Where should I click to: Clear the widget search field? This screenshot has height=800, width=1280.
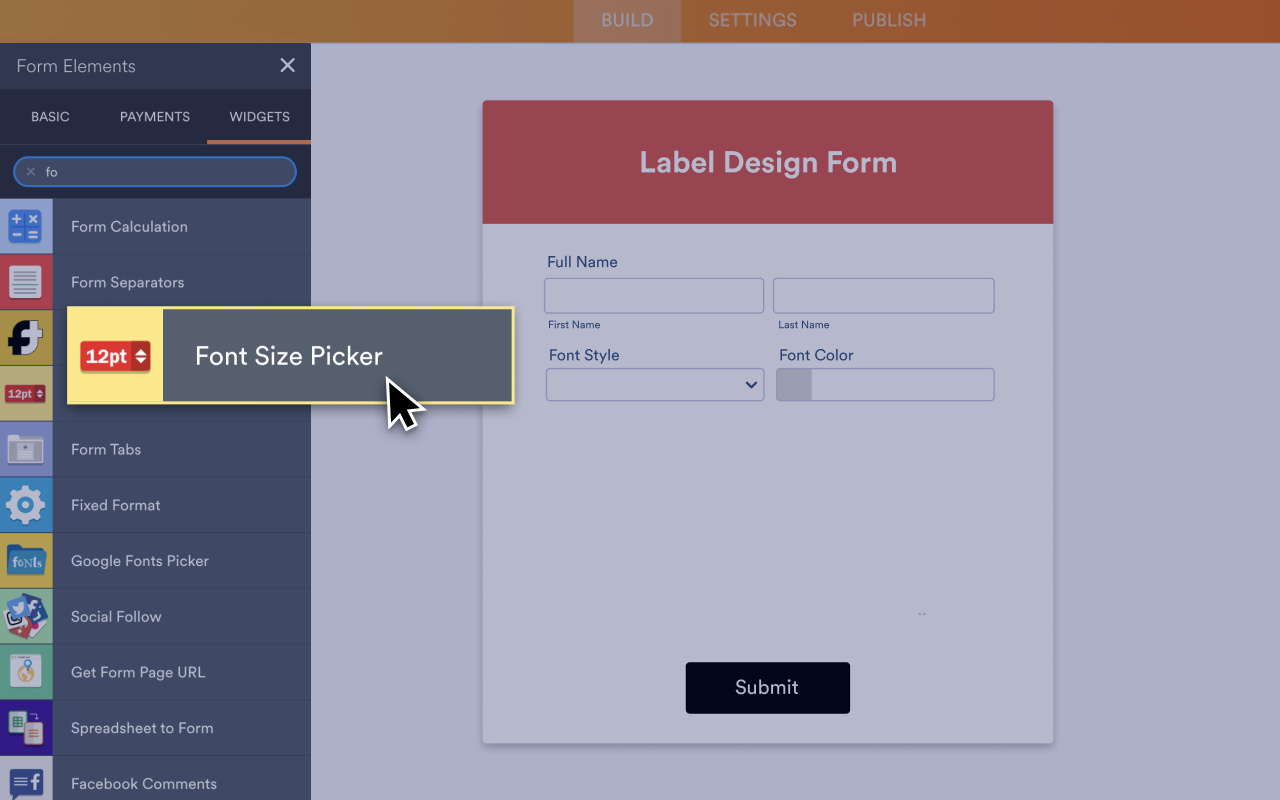[x=31, y=171]
